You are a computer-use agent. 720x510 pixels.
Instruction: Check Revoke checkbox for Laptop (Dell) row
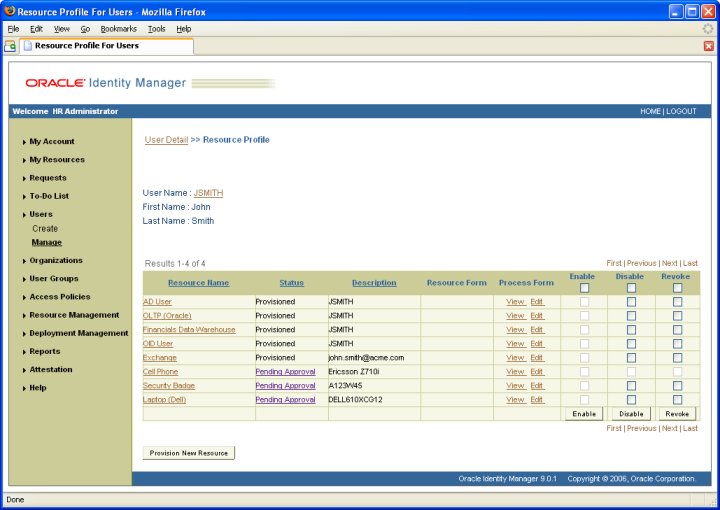(x=677, y=400)
